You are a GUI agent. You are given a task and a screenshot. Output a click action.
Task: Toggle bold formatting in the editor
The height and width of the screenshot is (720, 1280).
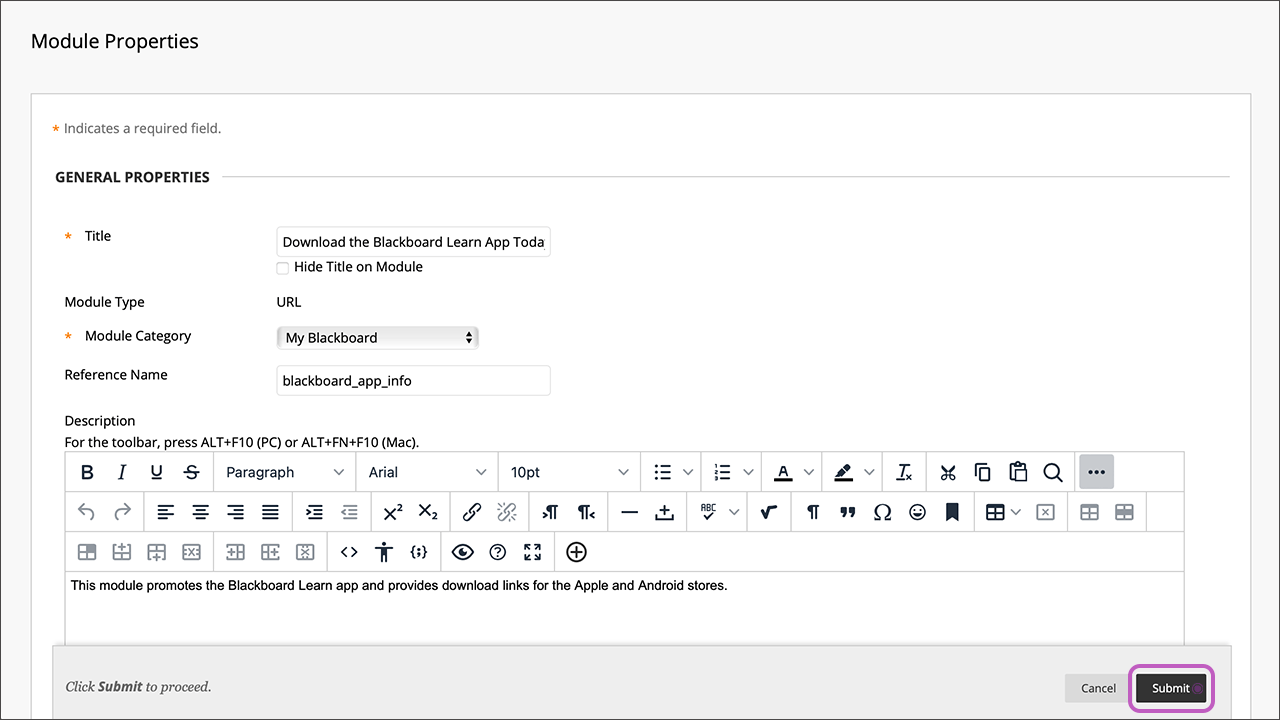click(x=87, y=471)
